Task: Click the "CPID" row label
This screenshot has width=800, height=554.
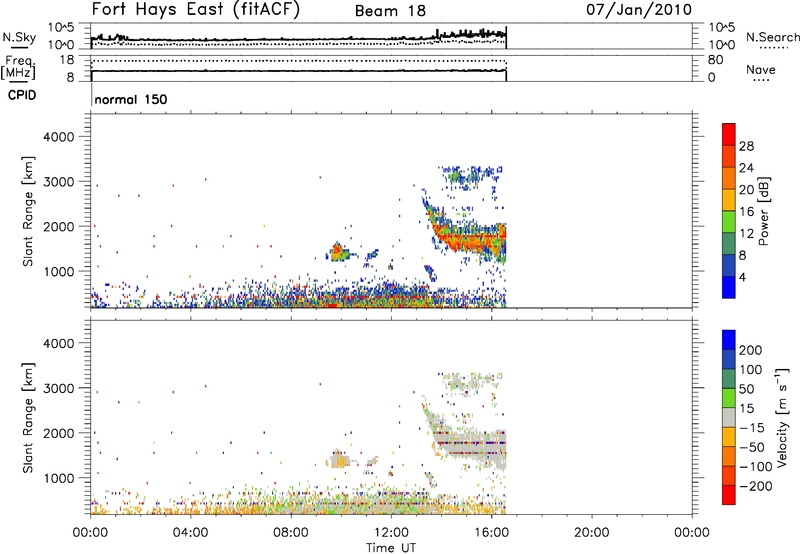Action: click(22, 95)
